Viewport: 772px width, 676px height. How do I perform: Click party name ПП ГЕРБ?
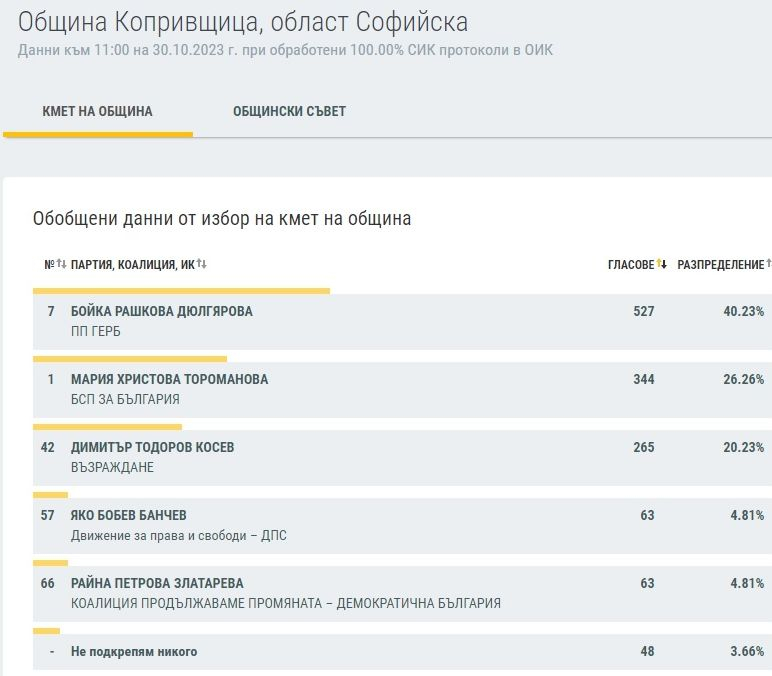coord(96,331)
